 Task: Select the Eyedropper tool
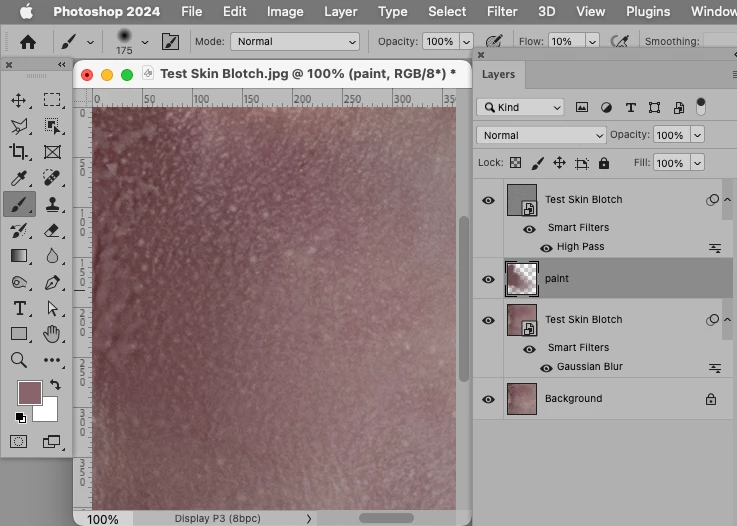click(x=19, y=178)
